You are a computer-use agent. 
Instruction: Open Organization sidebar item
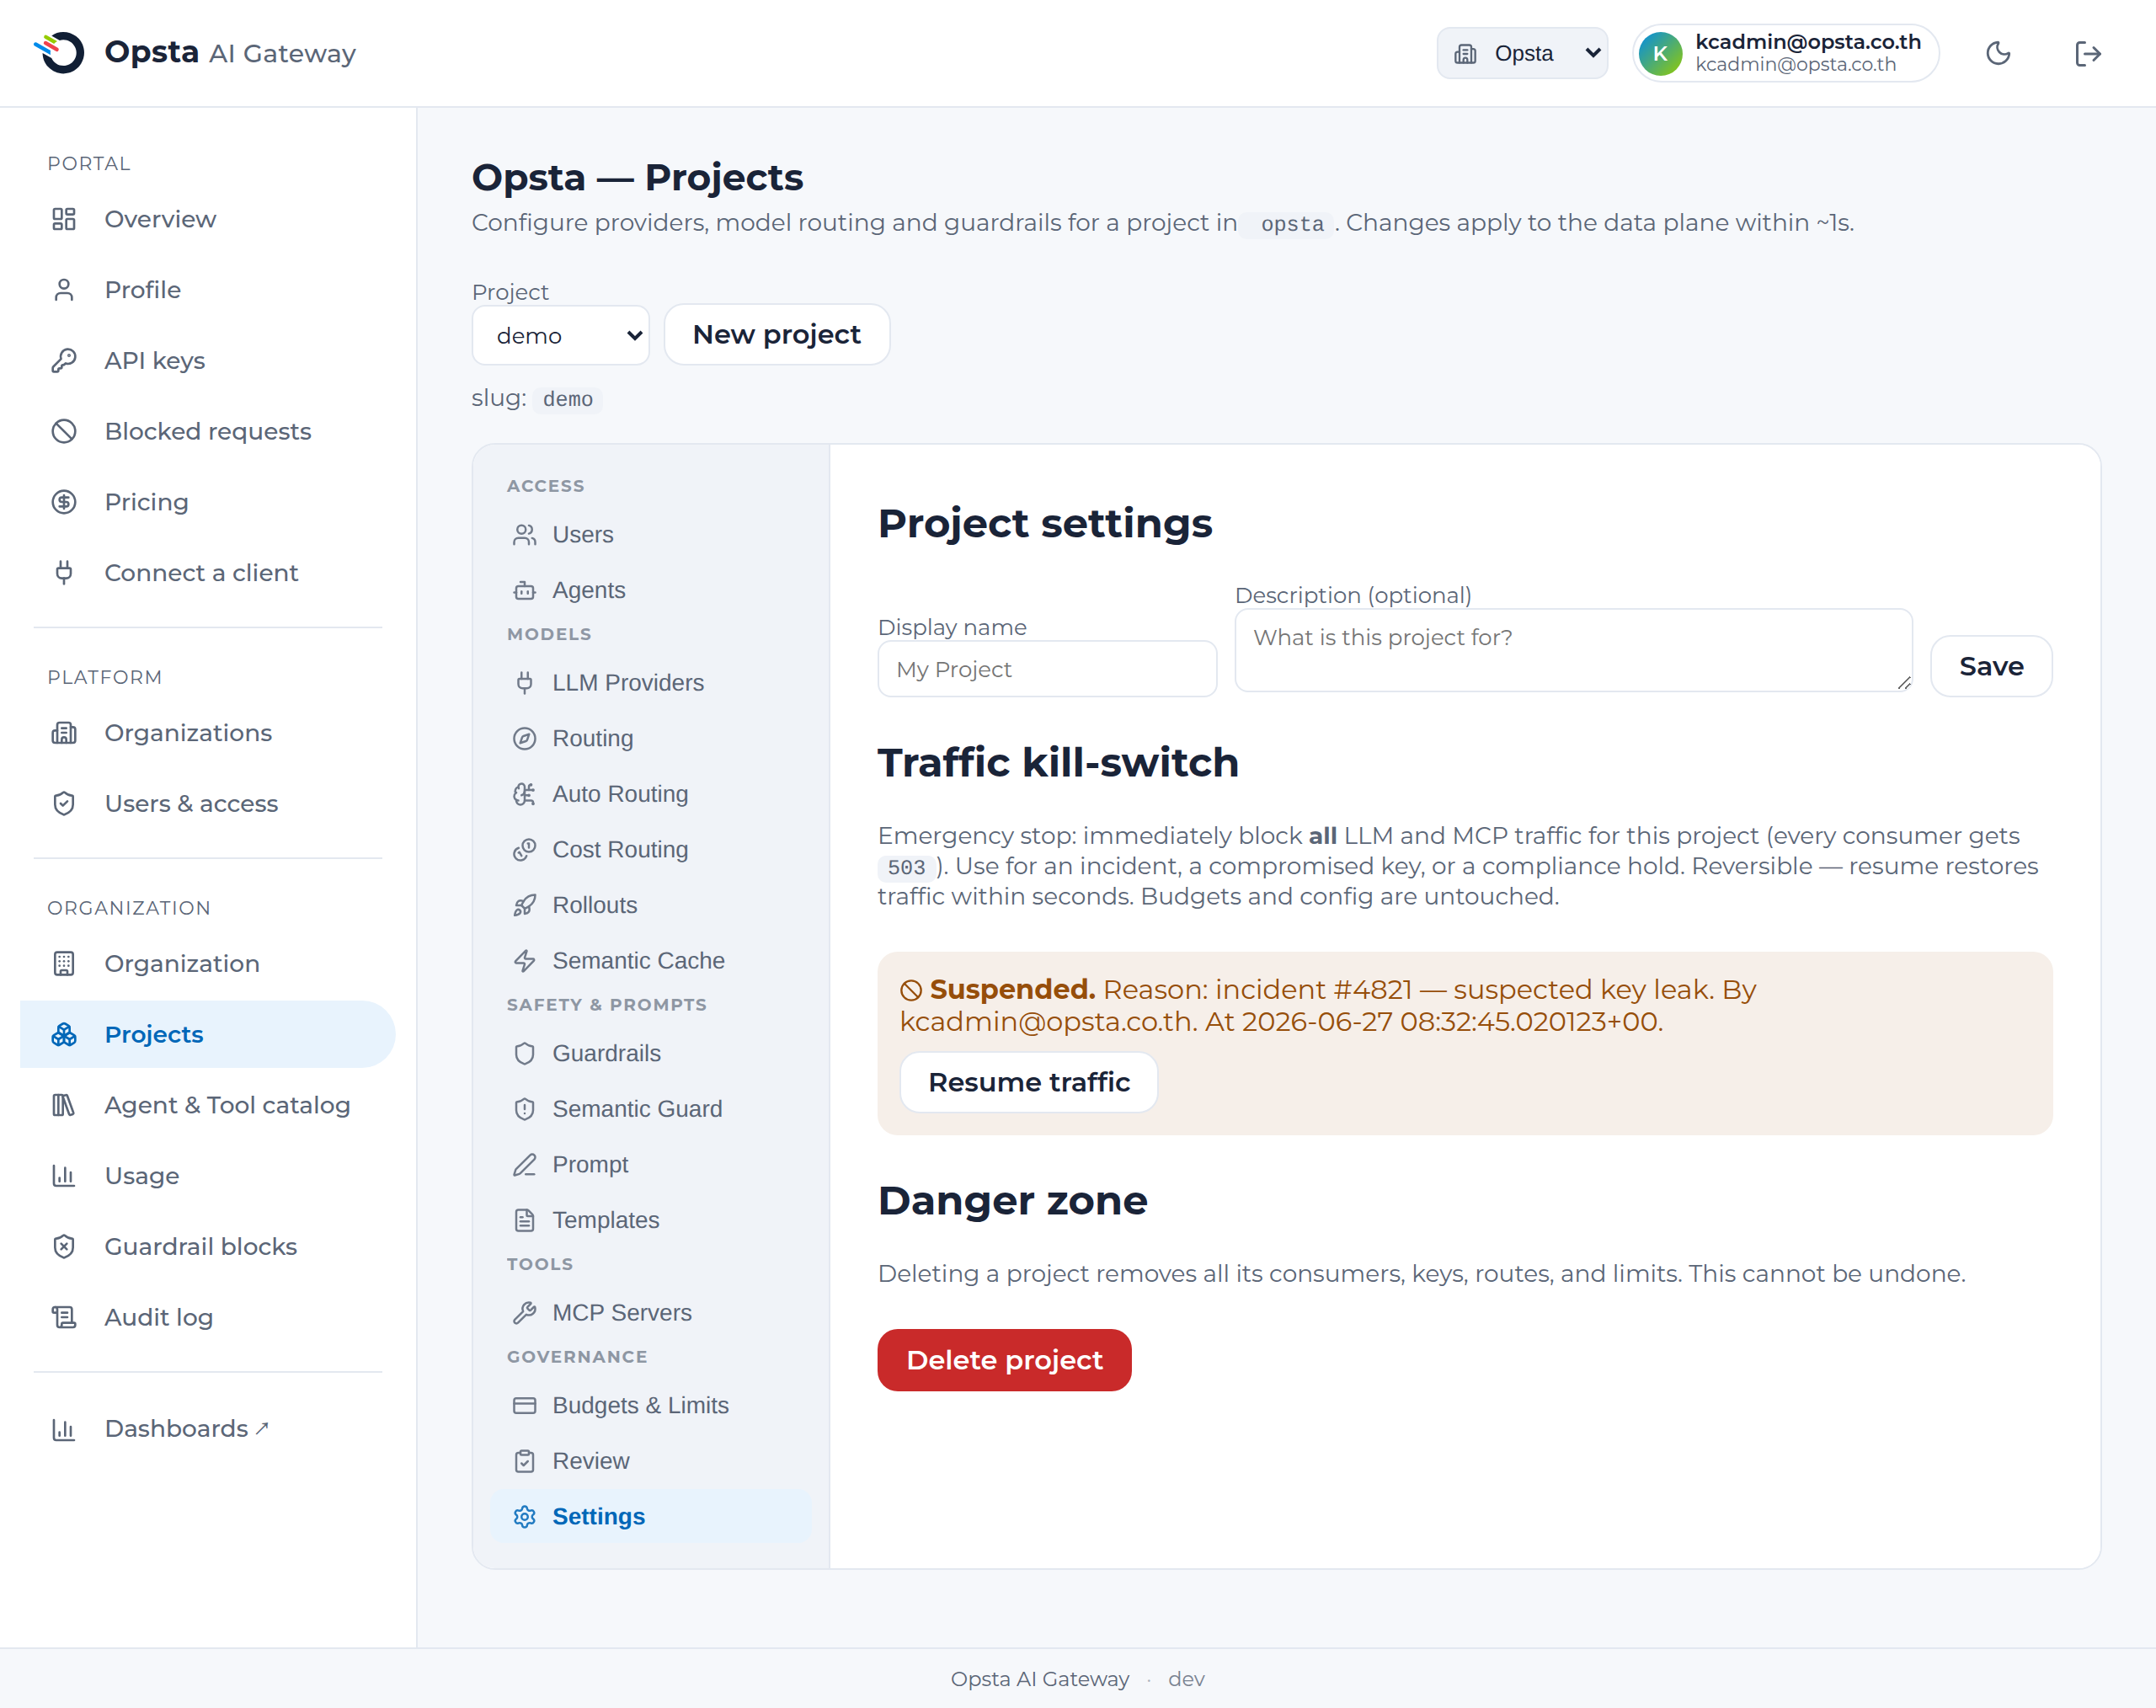click(208, 964)
